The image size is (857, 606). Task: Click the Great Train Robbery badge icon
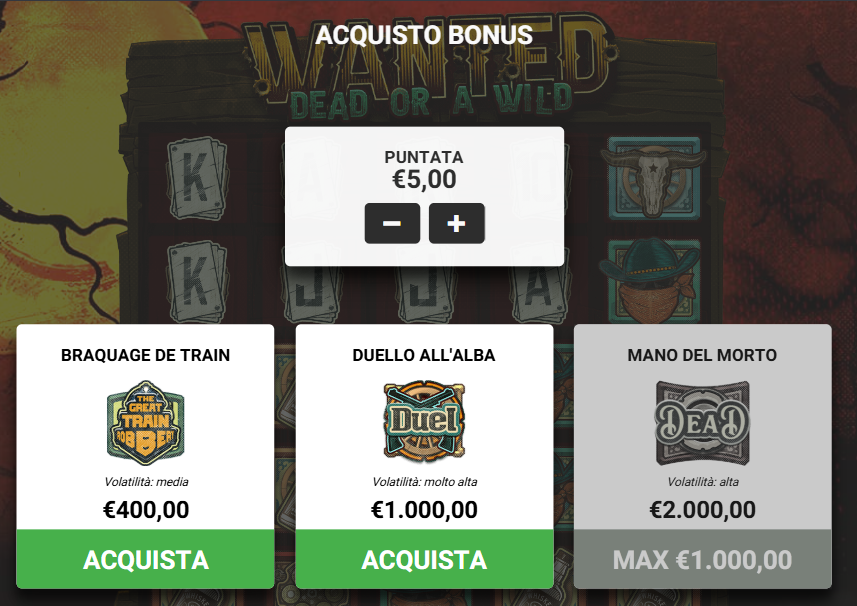[145, 422]
